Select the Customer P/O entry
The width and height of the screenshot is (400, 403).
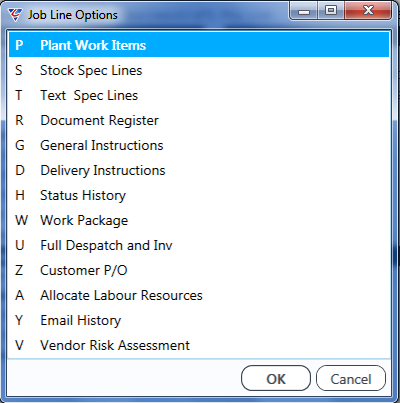[x=199, y=270]
